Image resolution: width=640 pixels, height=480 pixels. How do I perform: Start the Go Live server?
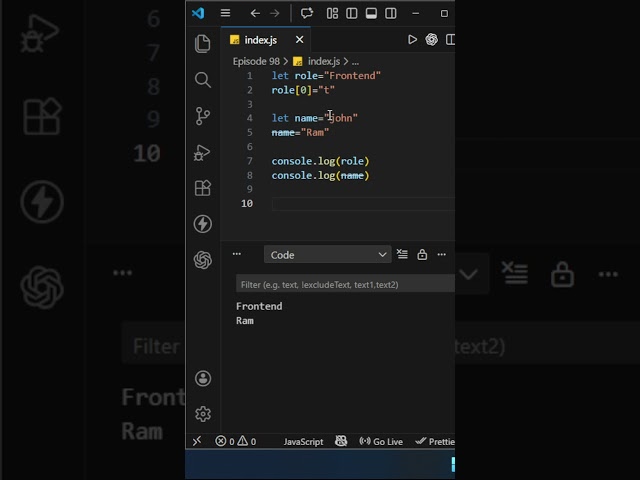(381, 442)
